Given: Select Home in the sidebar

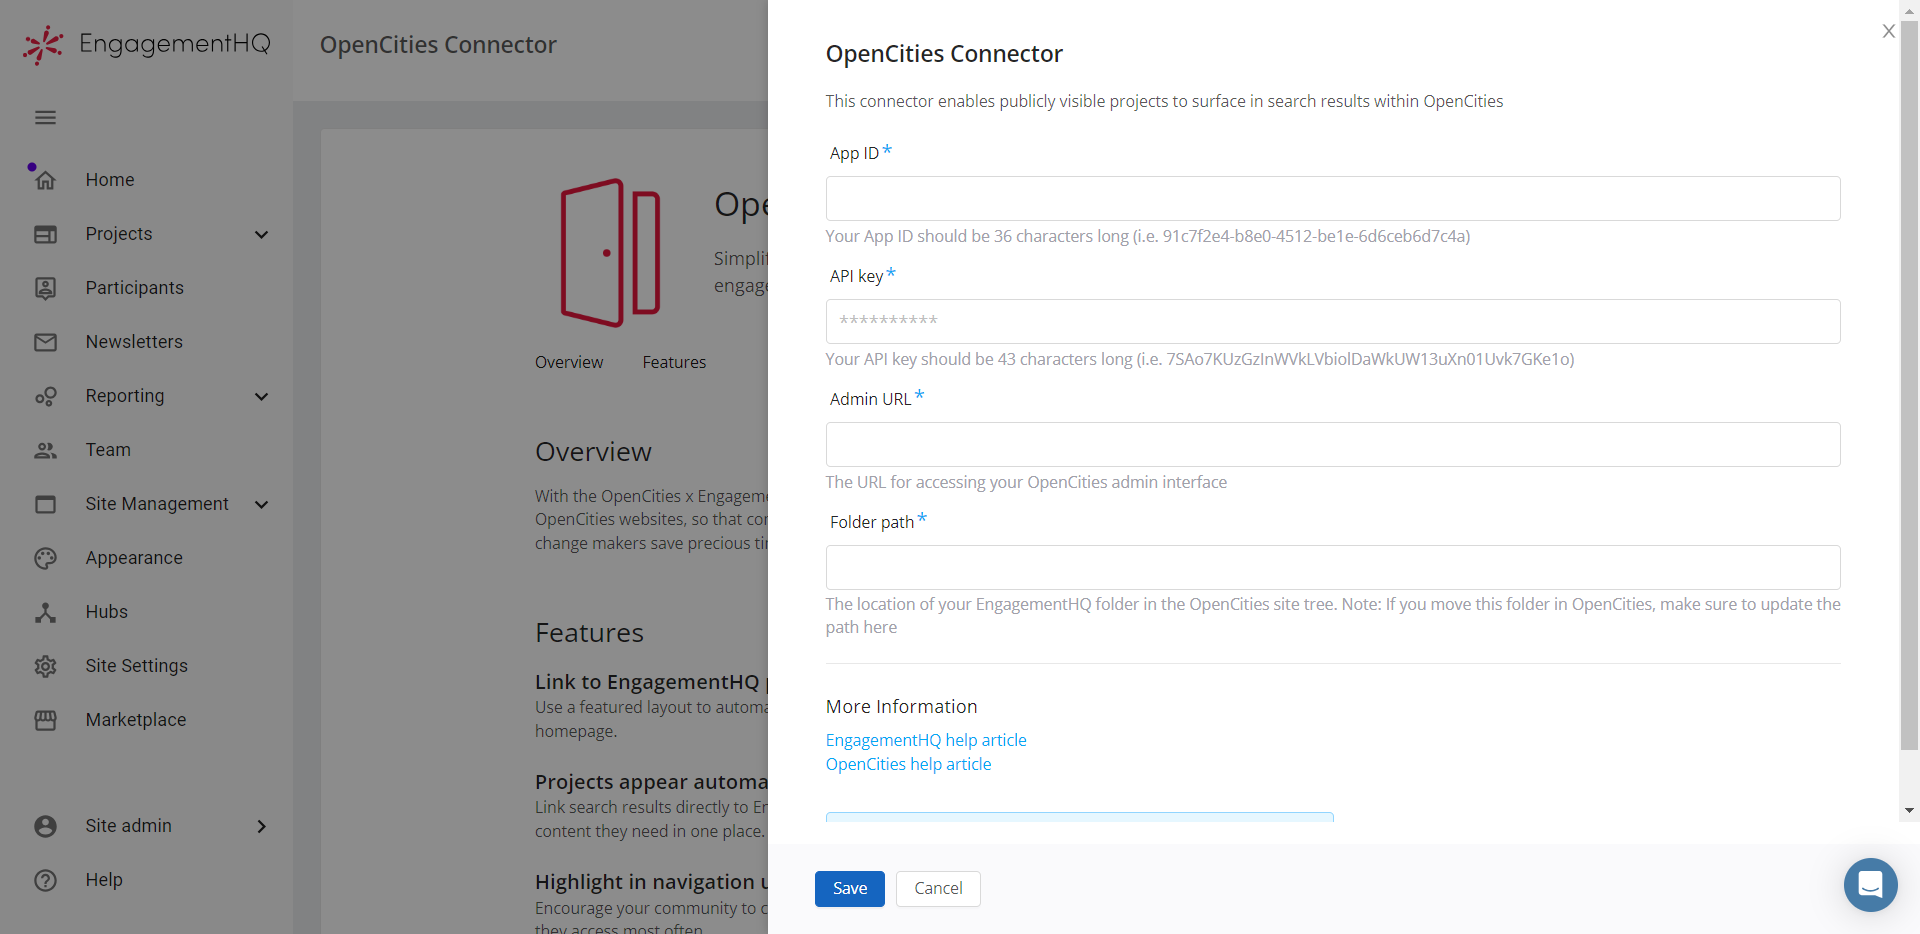Looking at the screenshot, I should click(109, 179).
